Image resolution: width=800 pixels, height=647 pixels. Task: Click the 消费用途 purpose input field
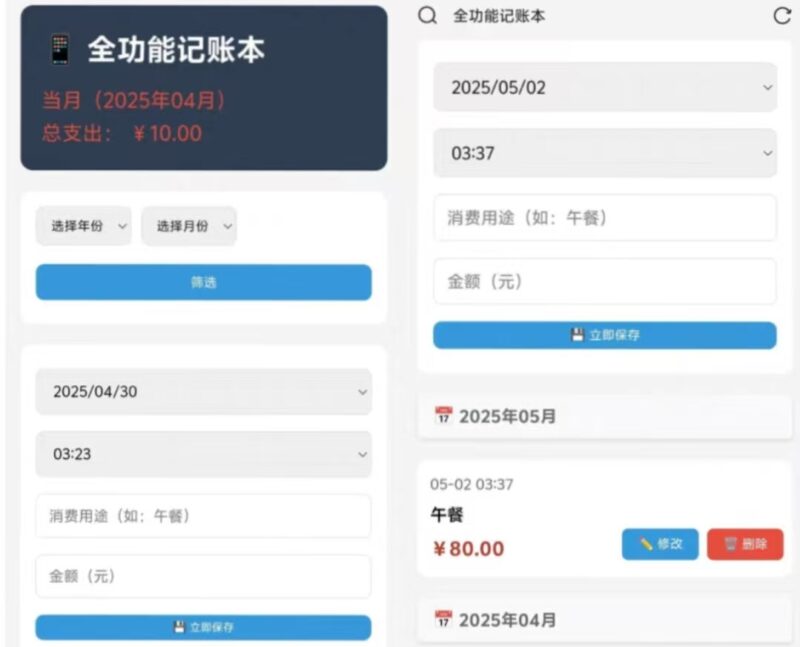[x=604, y=217]
